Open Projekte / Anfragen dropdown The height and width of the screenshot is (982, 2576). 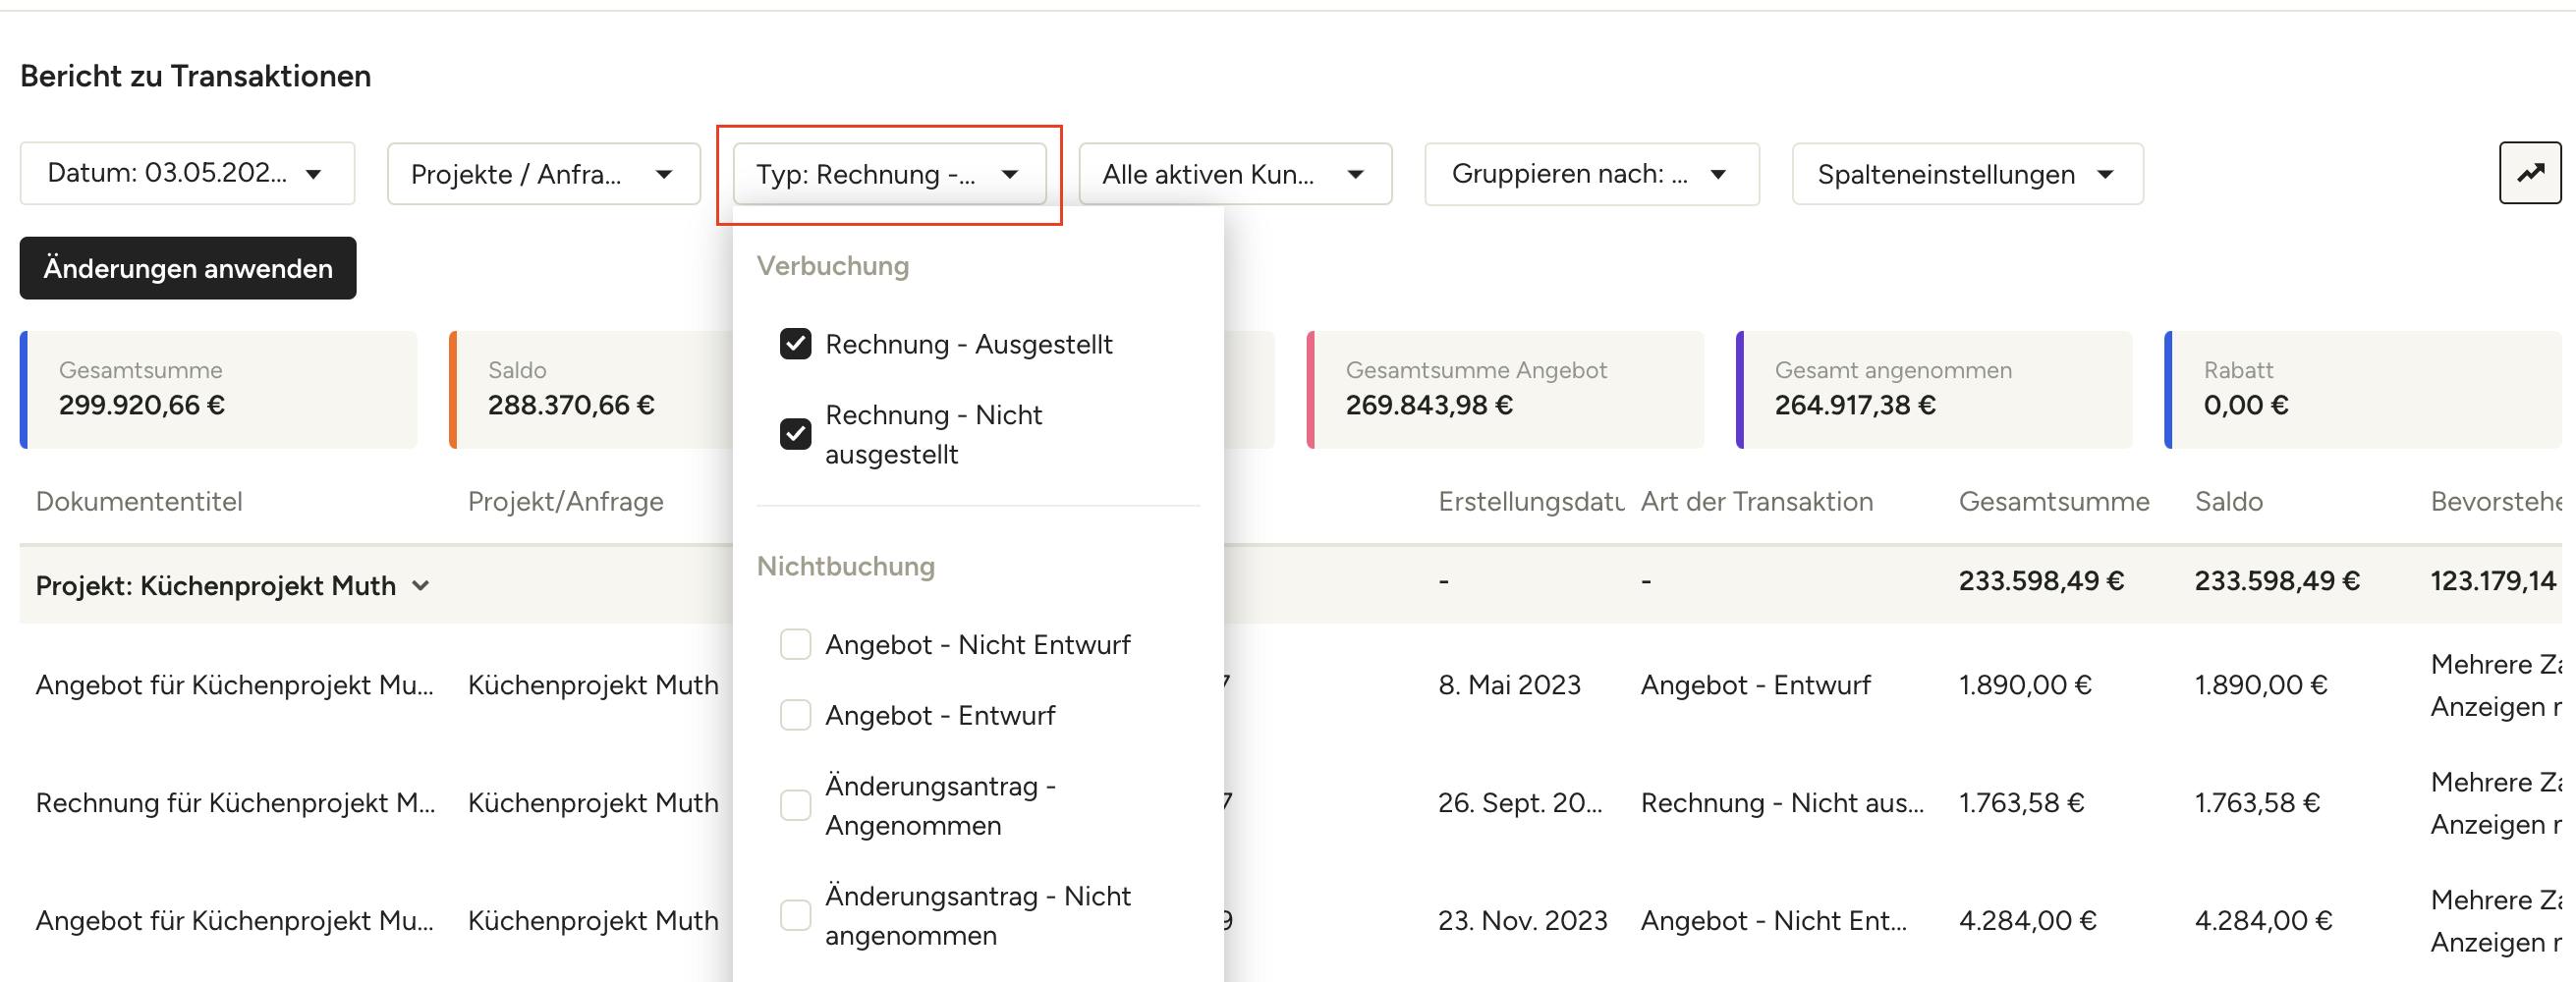543,174
